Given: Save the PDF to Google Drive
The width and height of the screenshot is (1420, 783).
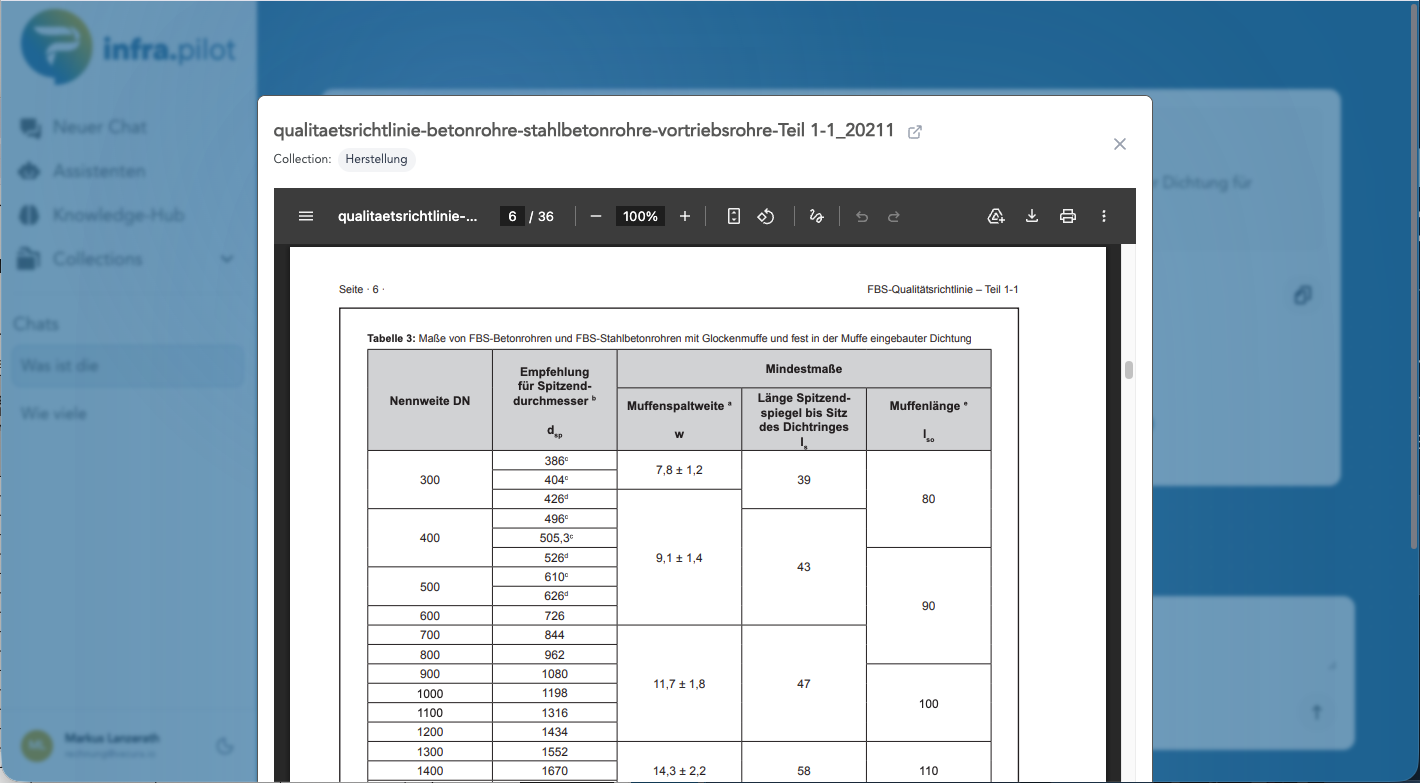Looking at the screenshot, I should coord(996,216).
